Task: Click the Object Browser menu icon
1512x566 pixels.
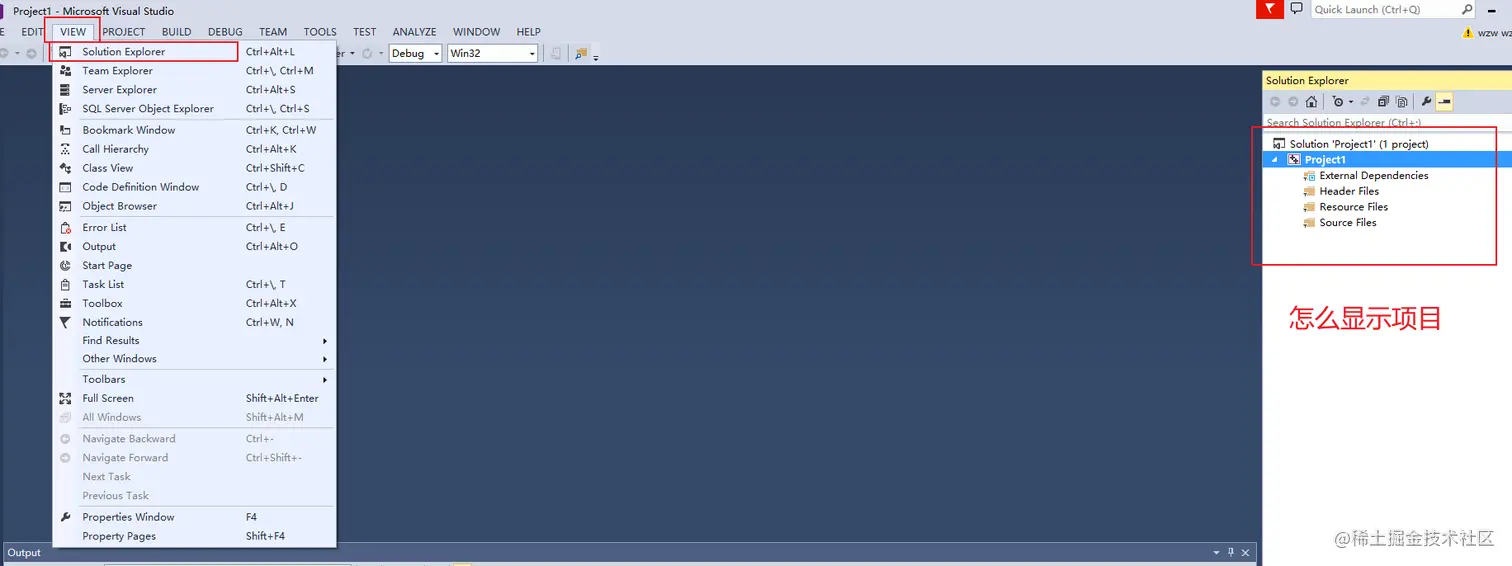Action: coord(65,207)
